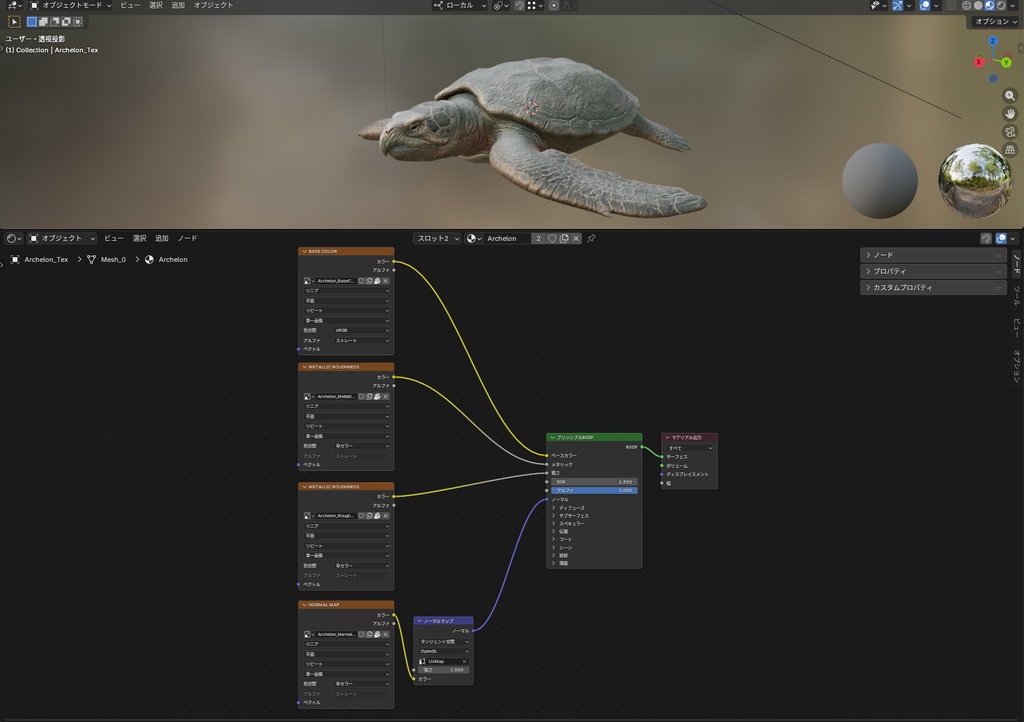Expand the ノード sidebar panel

coord(933,255)
